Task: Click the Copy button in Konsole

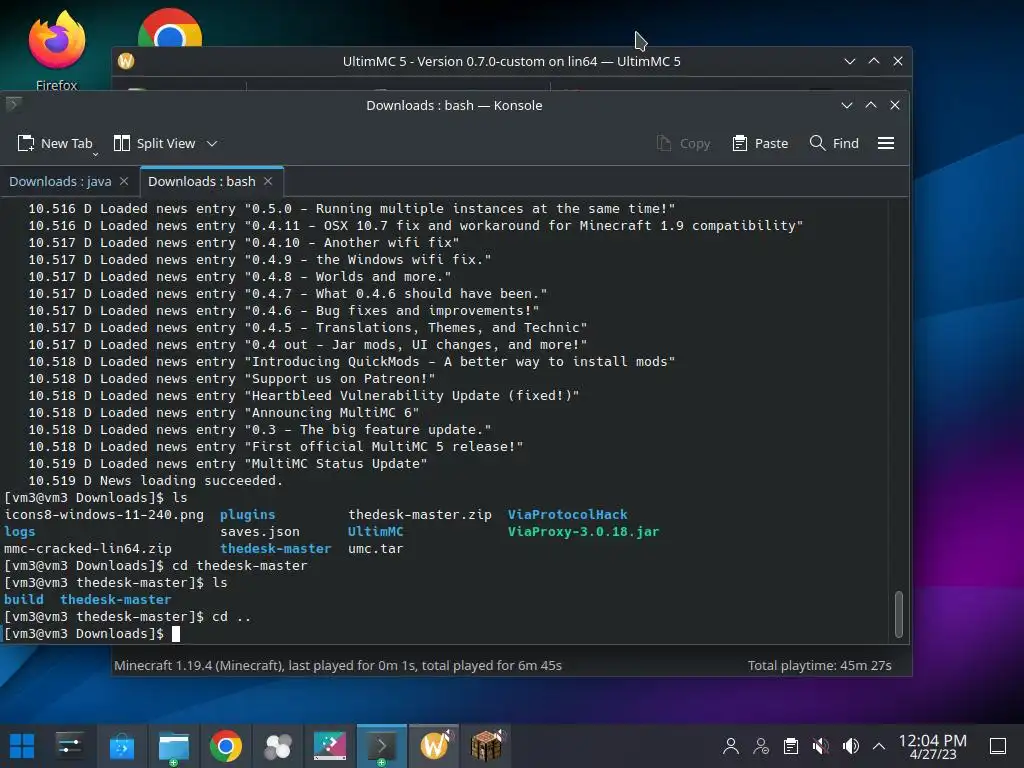Action: pos(683,143)
